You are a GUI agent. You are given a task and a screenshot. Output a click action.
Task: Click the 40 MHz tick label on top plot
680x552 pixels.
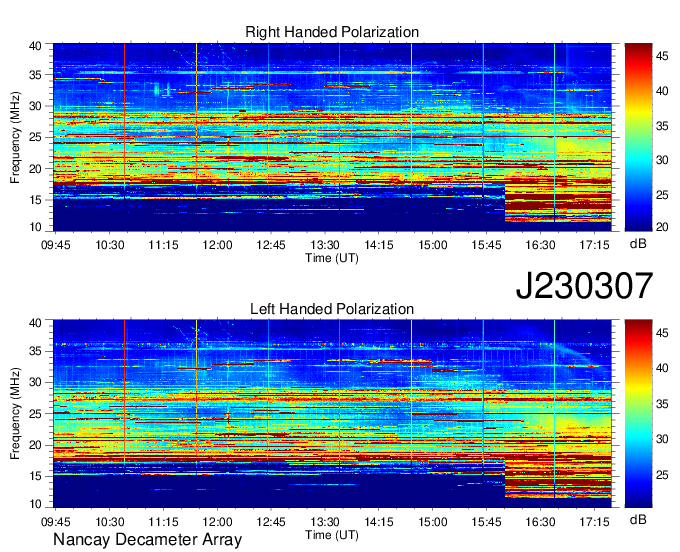point(35,46)
